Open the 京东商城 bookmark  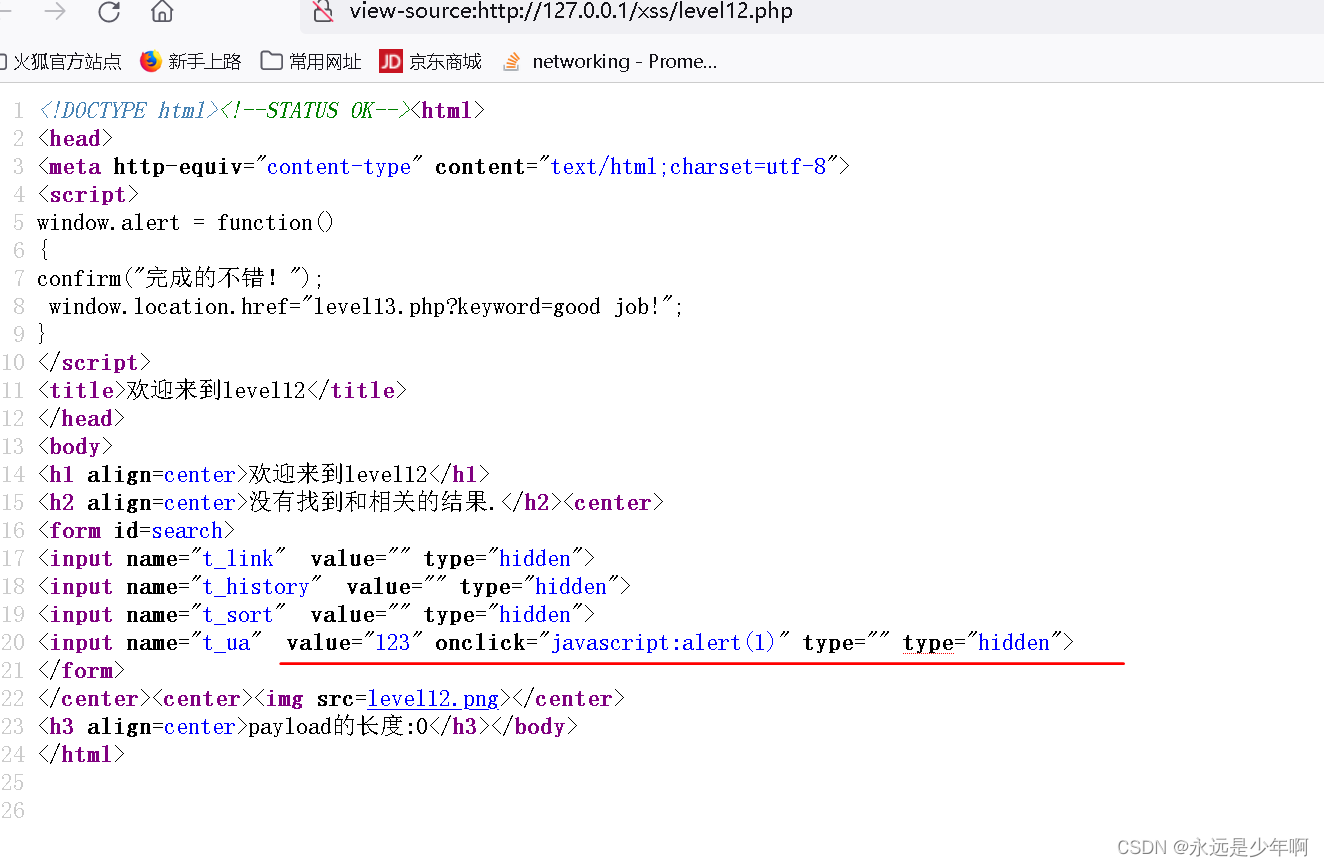pyautogui.click(x=431, y=62)
